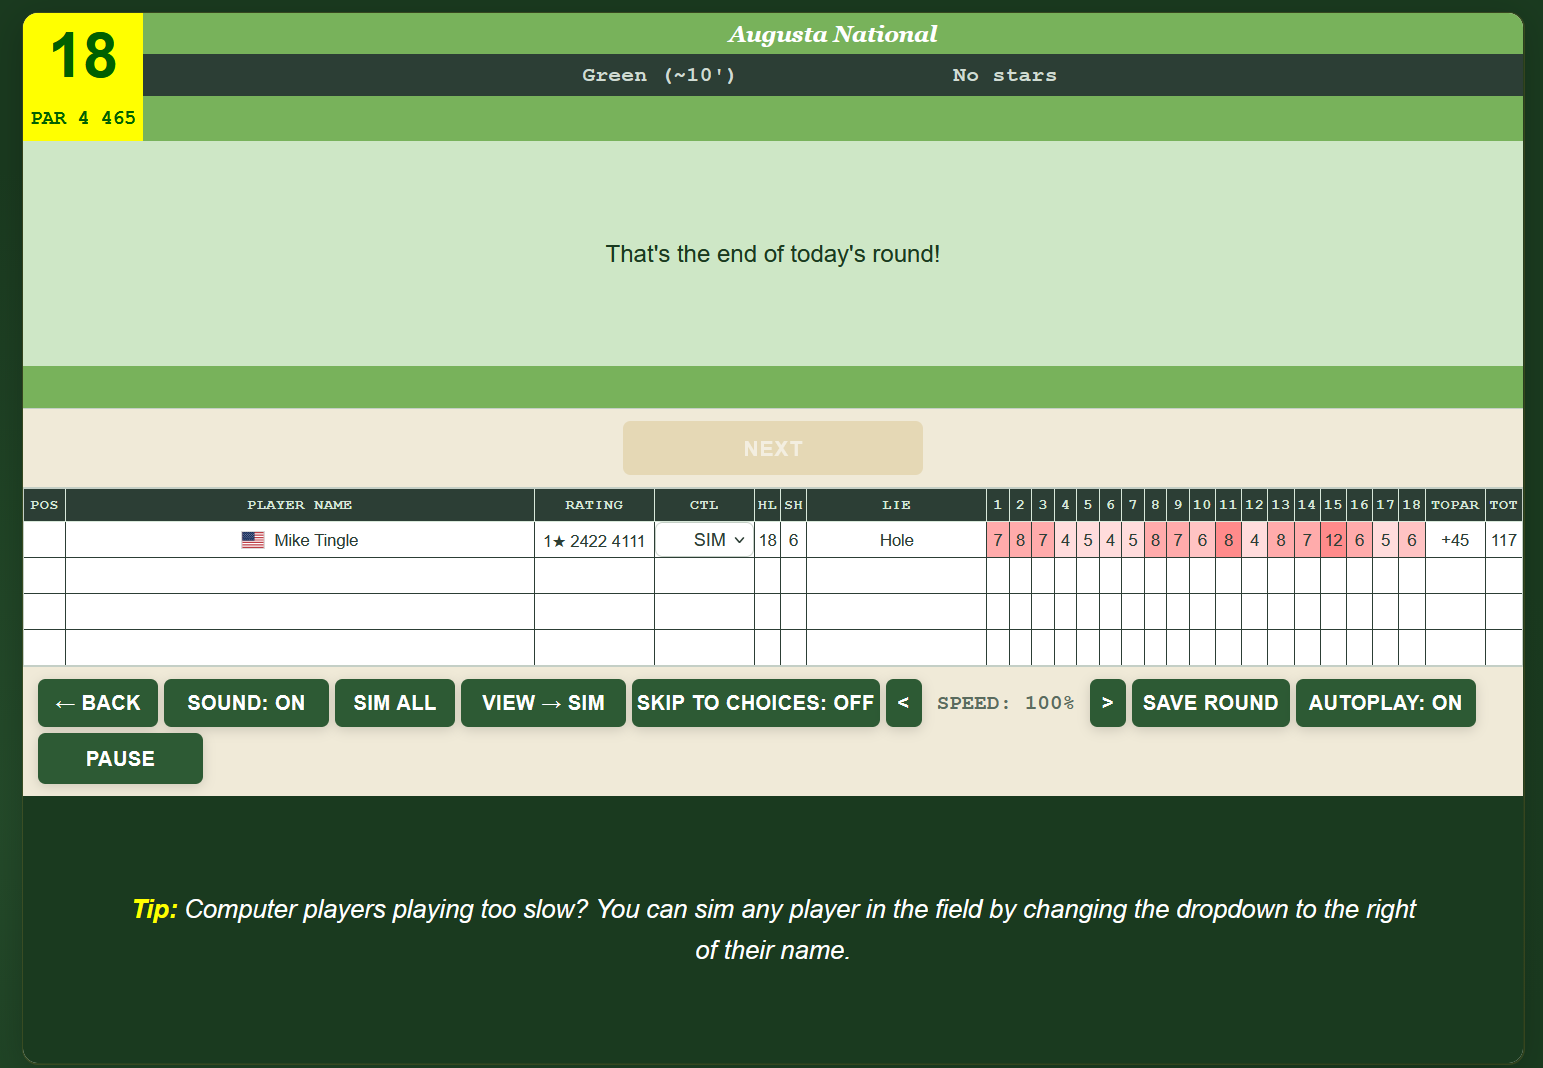Click the hole 11 score of 8
1543x1068 pixels.
[x=1228, y=540]
